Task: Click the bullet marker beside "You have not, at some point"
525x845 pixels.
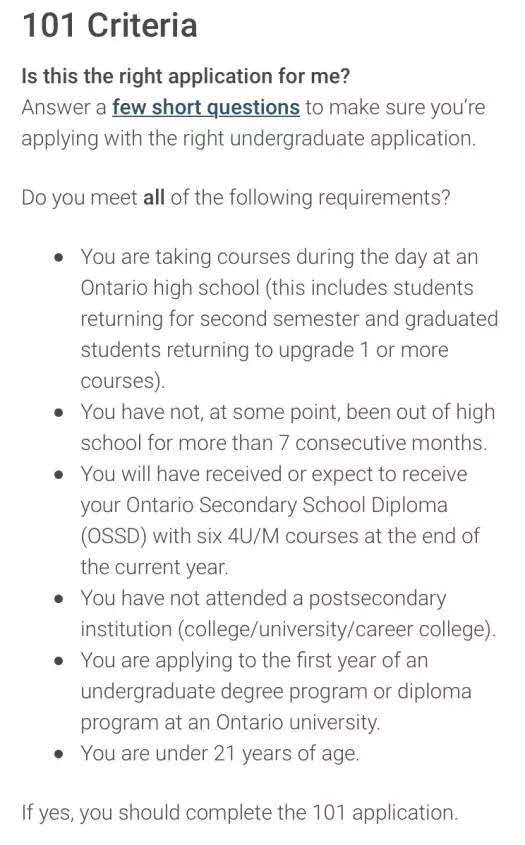Action: click(59, 413)
